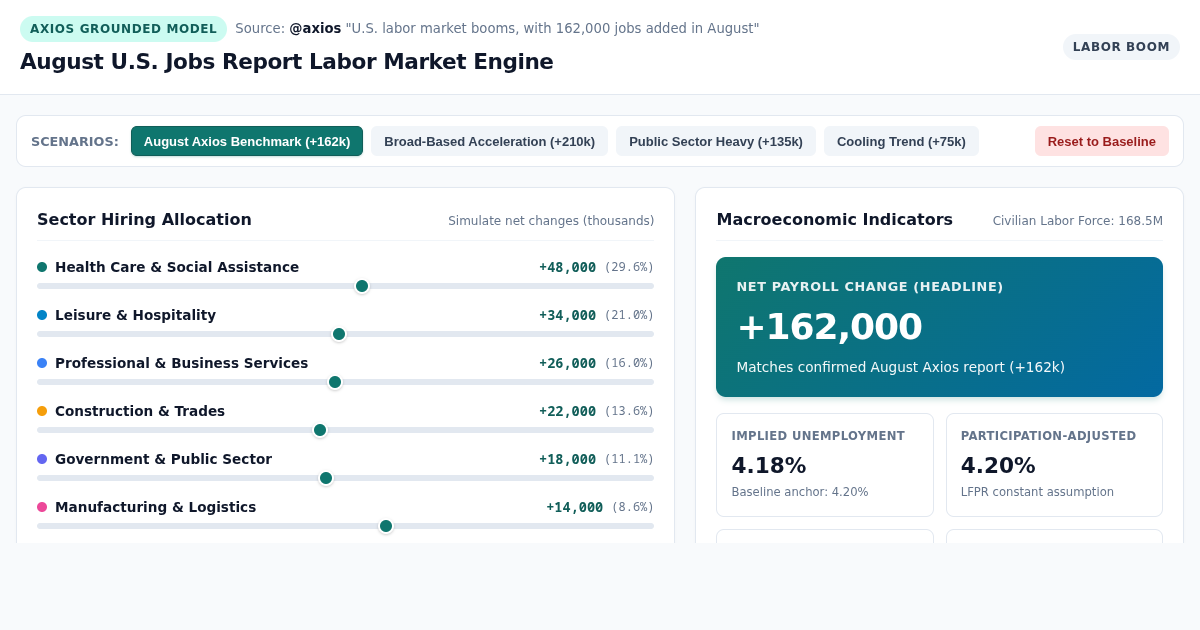Click the Participation-Adjusted 4.20% value
Image resolution: width=1200 pixels, height=630 pixels.
[x=998, y=466]
